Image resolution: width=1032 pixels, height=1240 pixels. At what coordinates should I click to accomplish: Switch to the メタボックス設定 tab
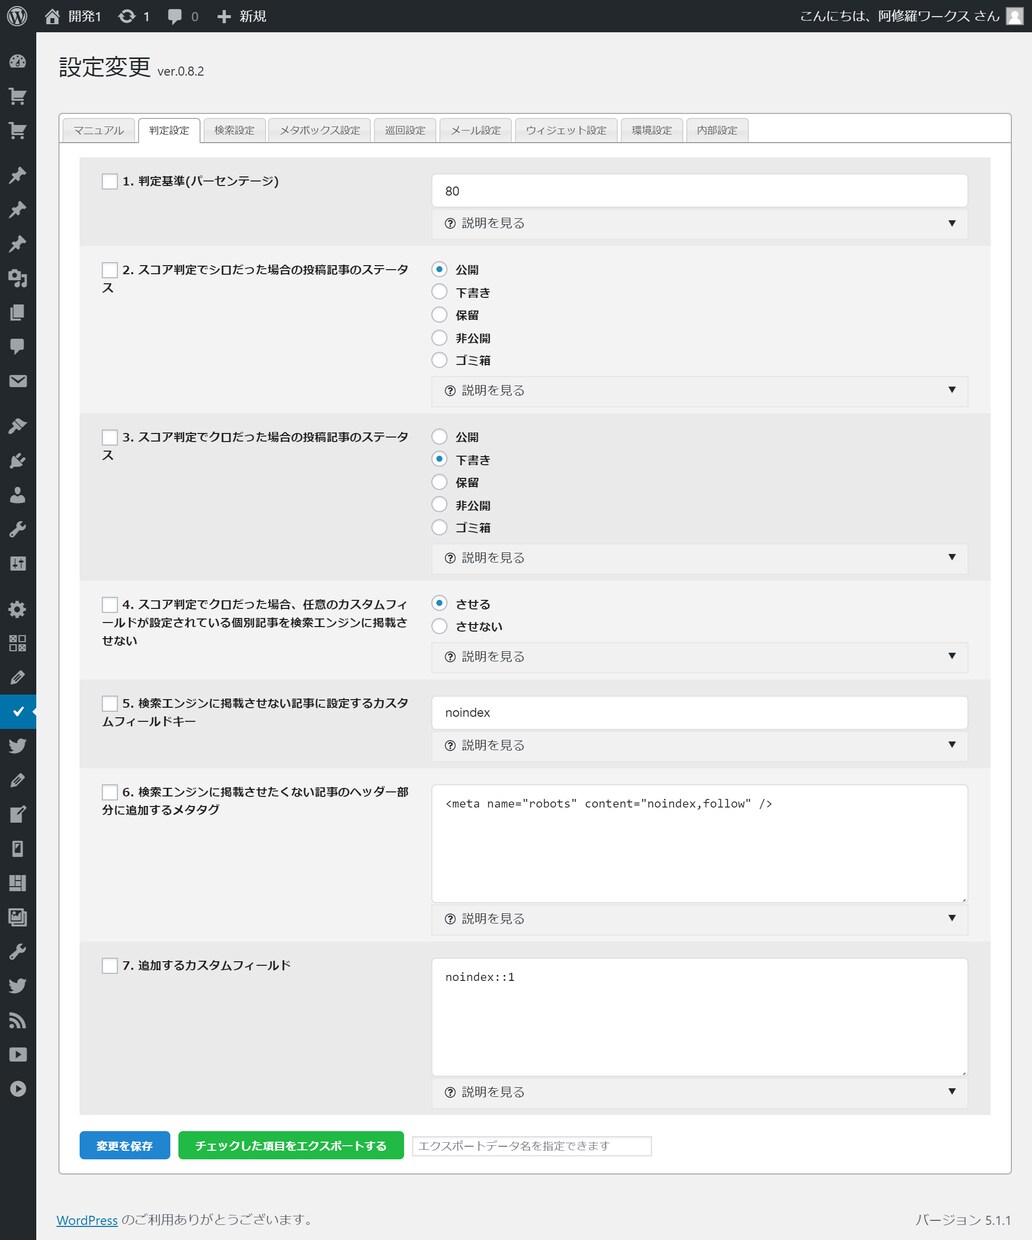[320, 130]
